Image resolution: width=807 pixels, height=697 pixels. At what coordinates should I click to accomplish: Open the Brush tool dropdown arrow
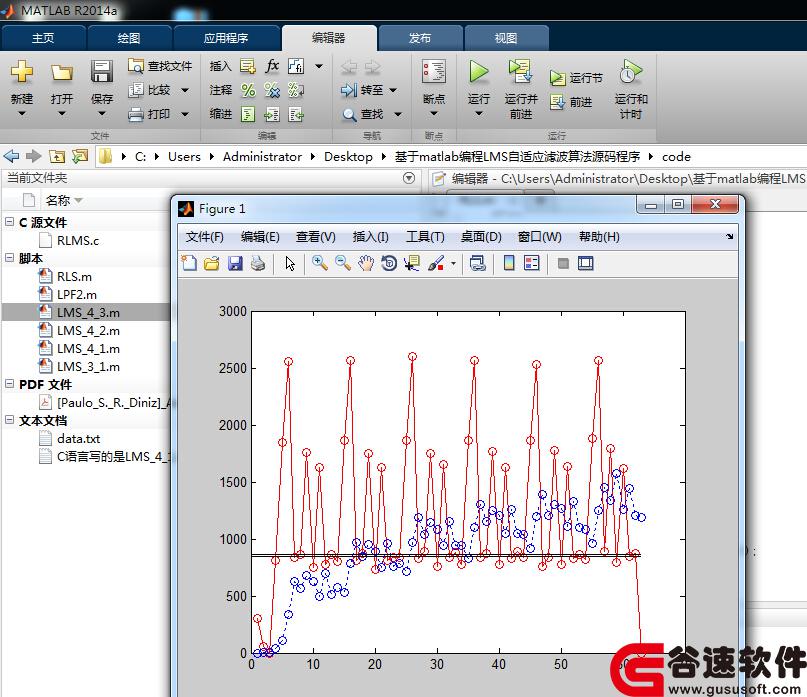click(x=453, y=264)
